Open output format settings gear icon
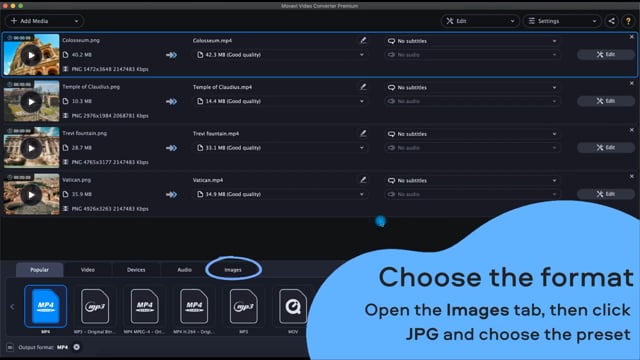 coord(76,347)
